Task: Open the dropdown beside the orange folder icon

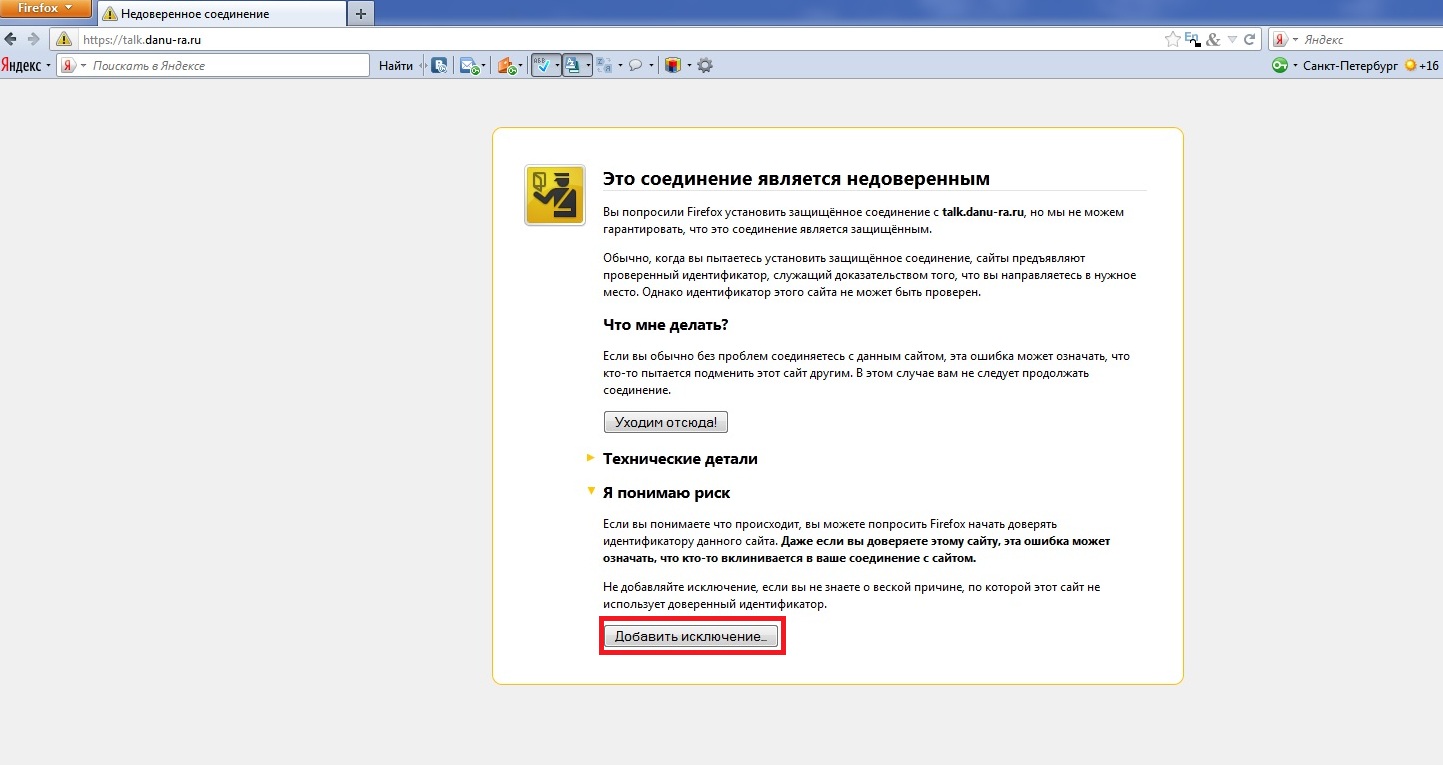Action: click(x=520, y=66)
